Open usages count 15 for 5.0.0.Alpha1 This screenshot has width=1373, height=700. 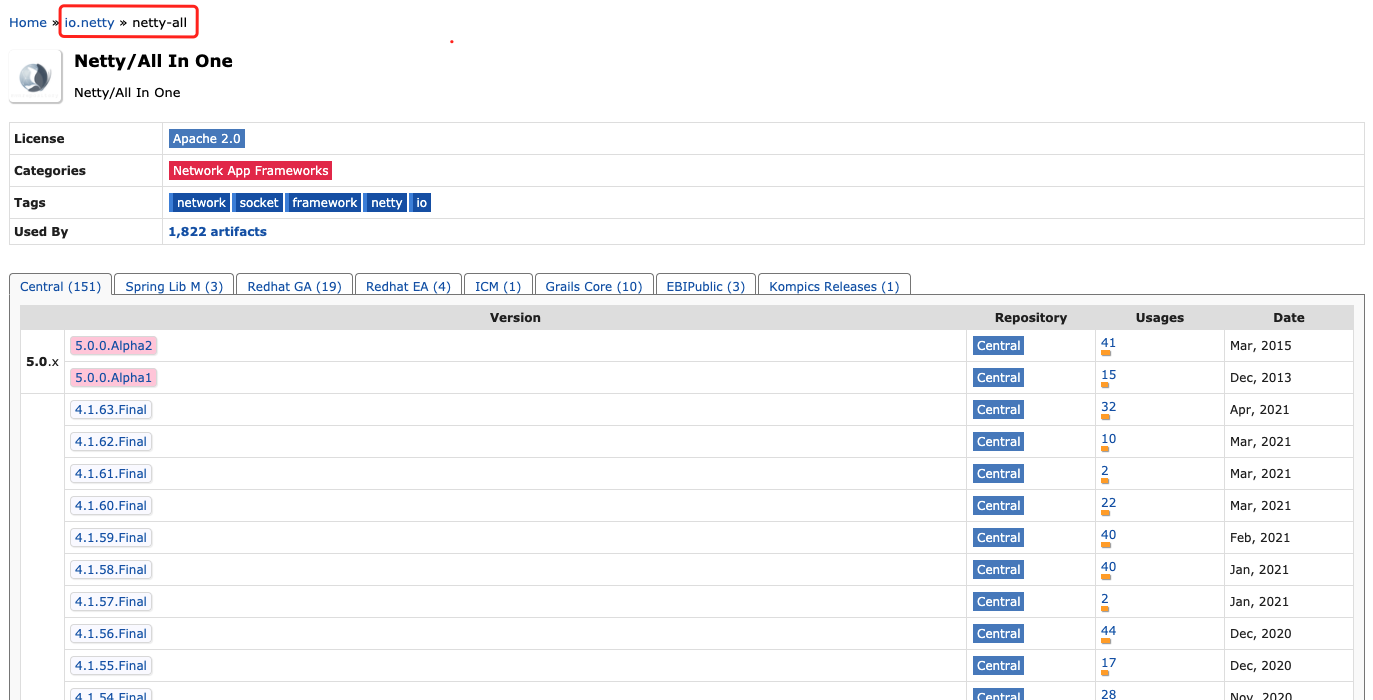tap(1108, 375)
